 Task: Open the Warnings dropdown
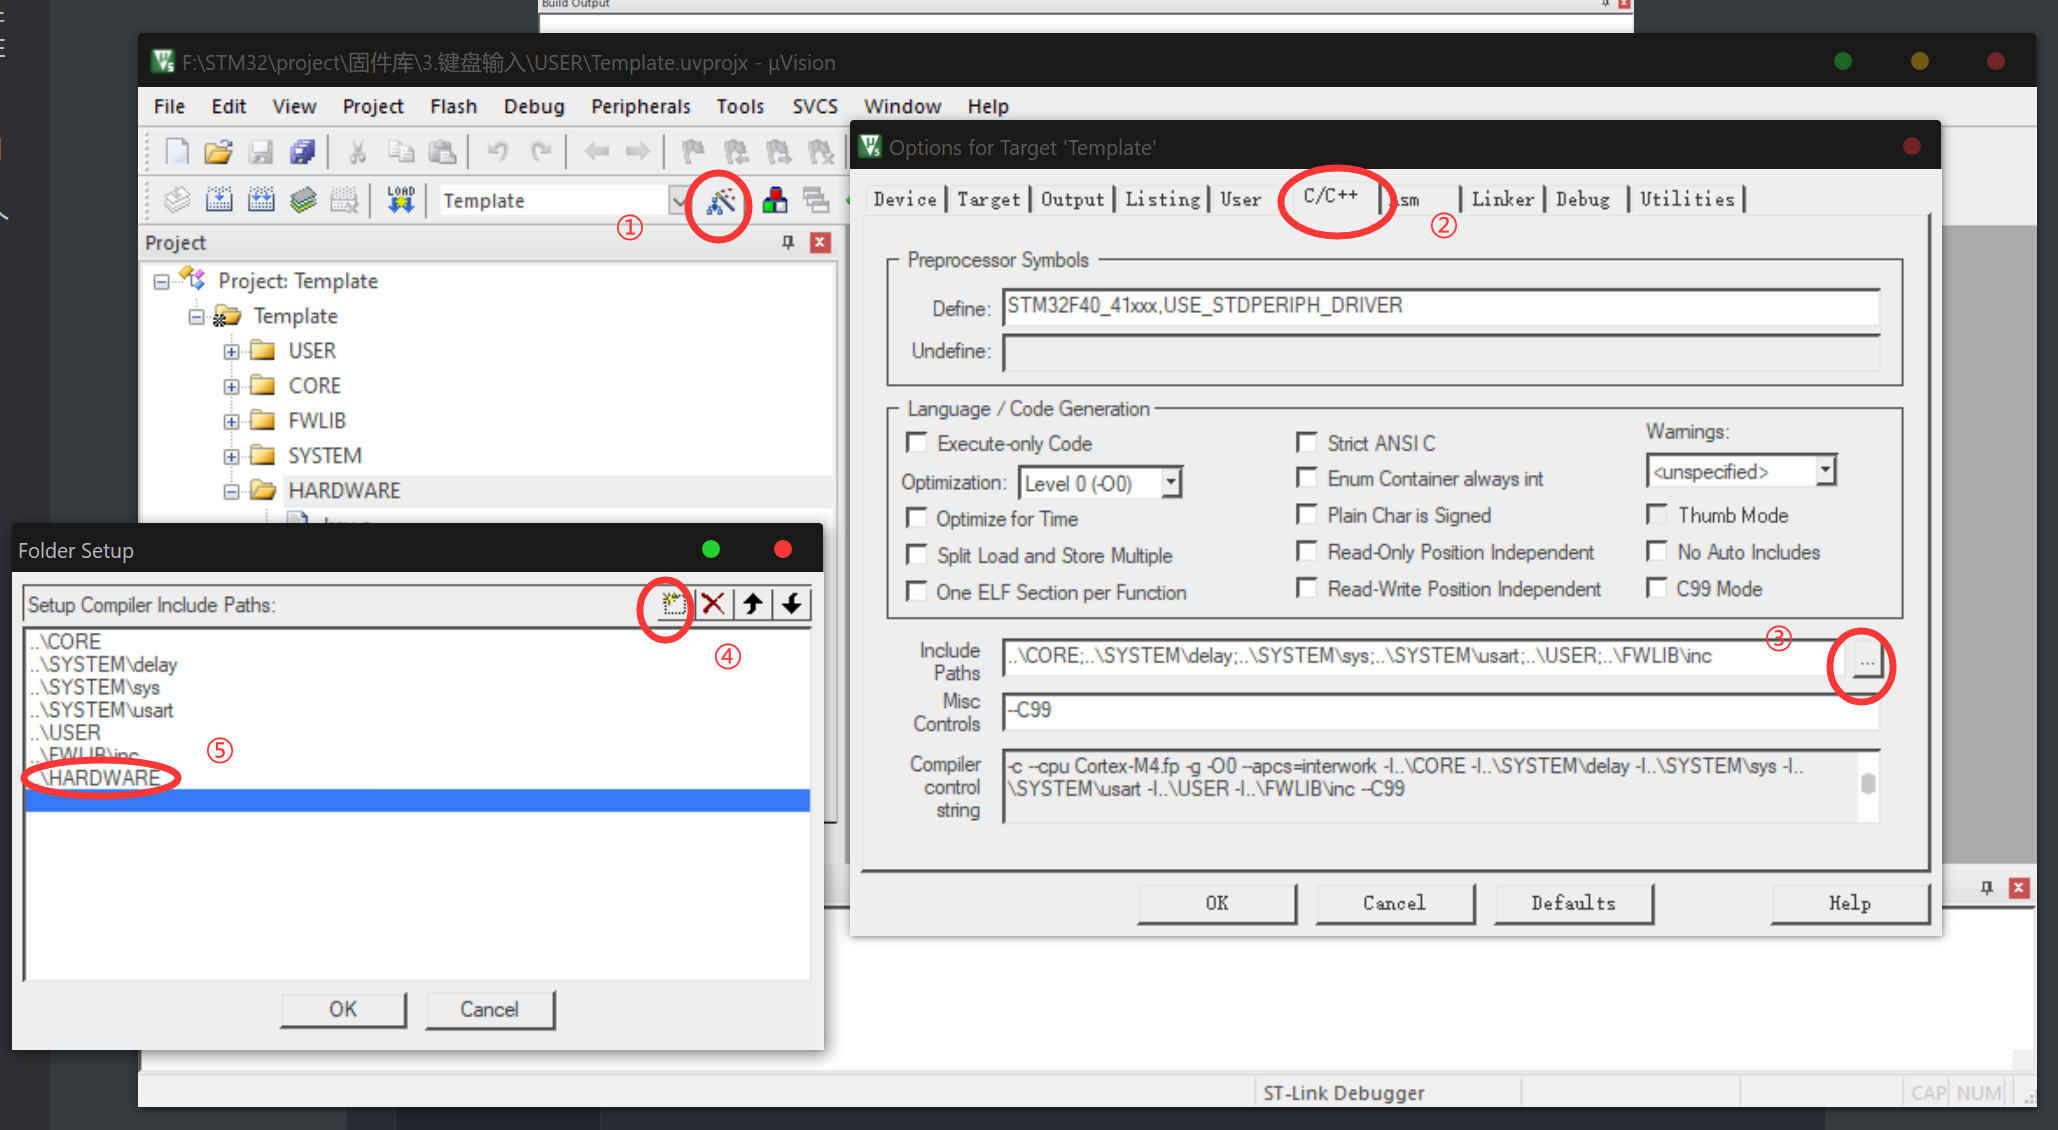tap(1825, 470)
